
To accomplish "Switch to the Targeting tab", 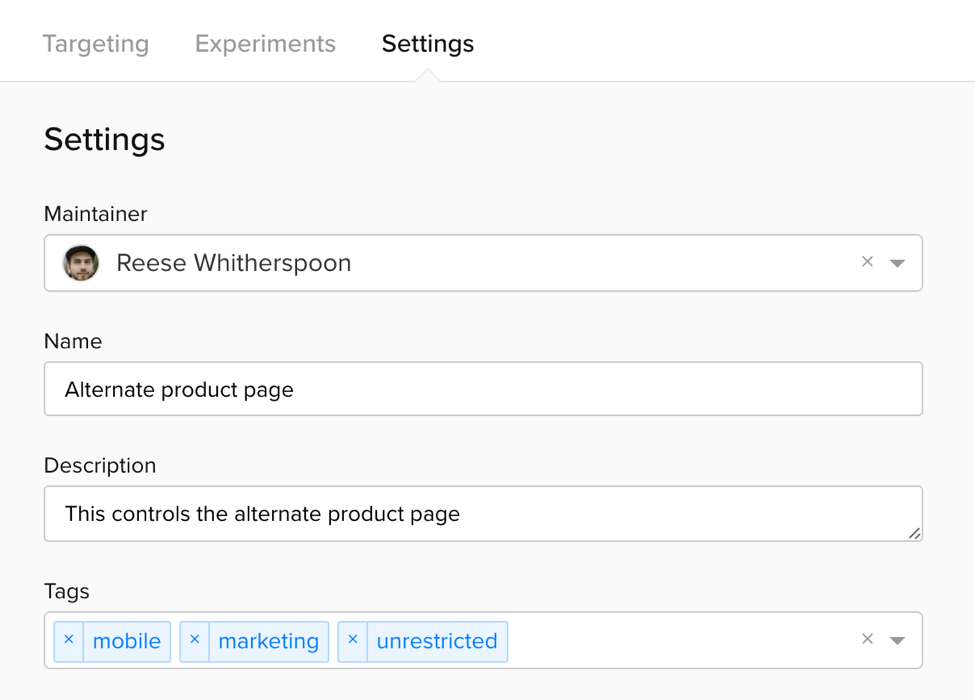I will coord(96,44).
